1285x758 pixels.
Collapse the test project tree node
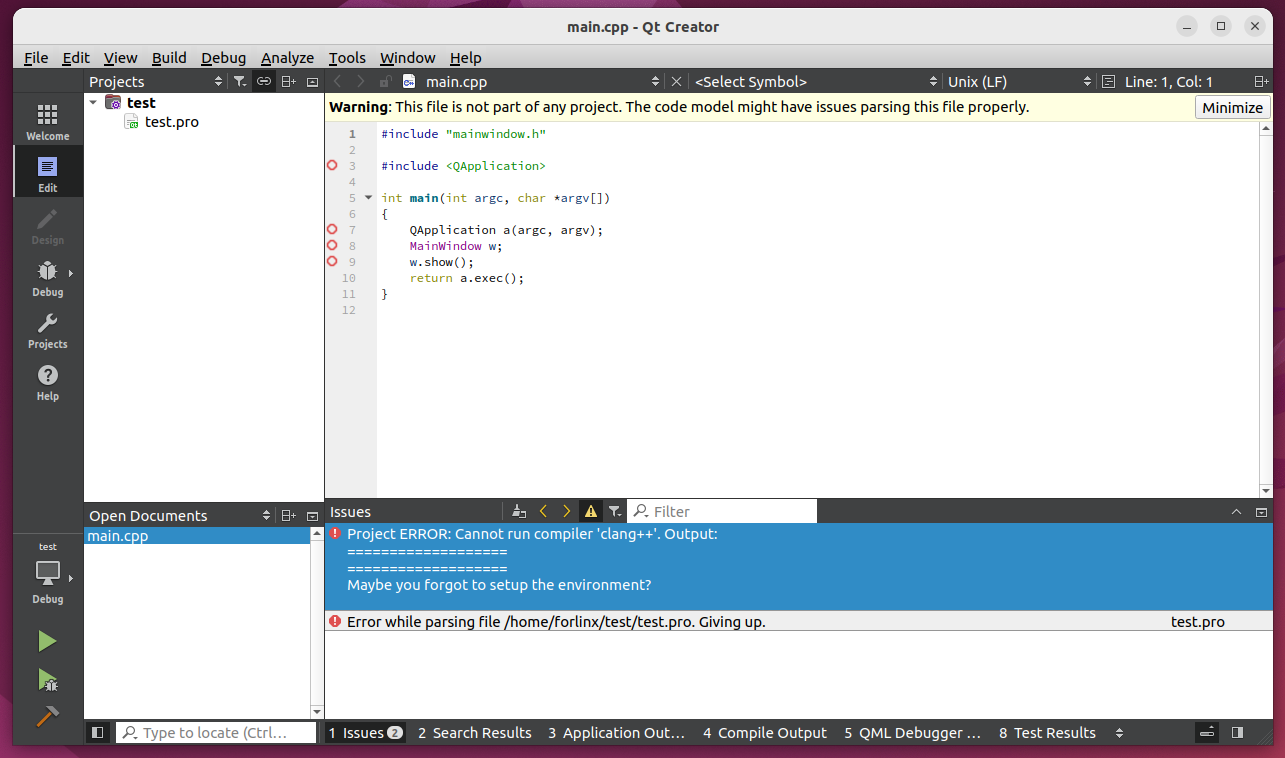[94, 102]
